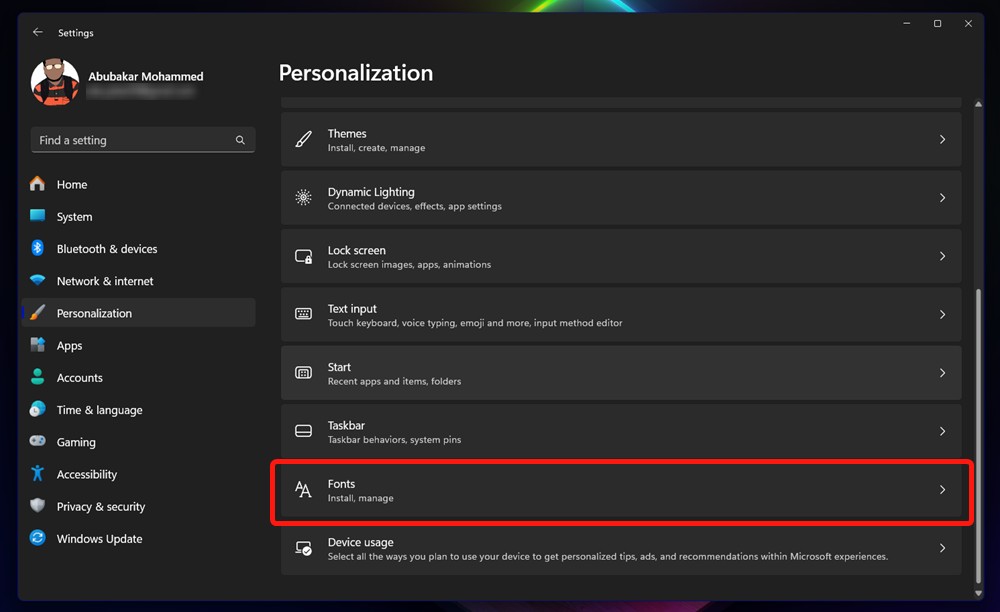Open Bluetooth & devices section
1000x612 pixels.
pyautogui.click(x=106, y=249)
